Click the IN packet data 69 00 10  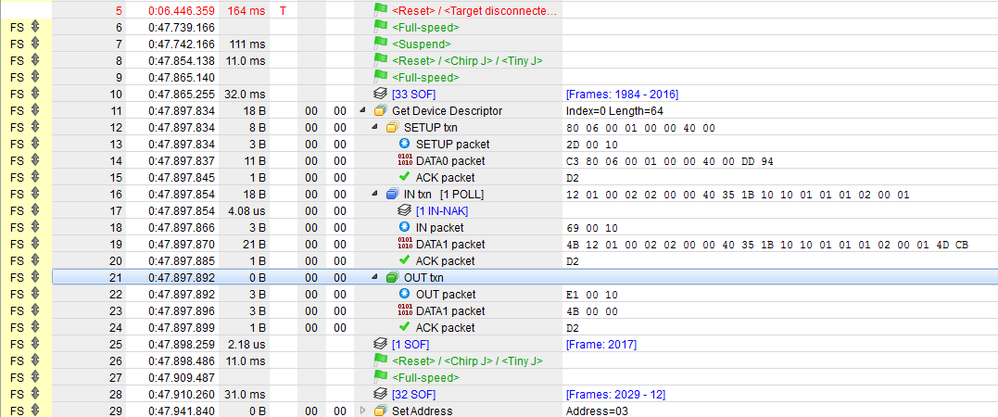[x=591, y=228]
